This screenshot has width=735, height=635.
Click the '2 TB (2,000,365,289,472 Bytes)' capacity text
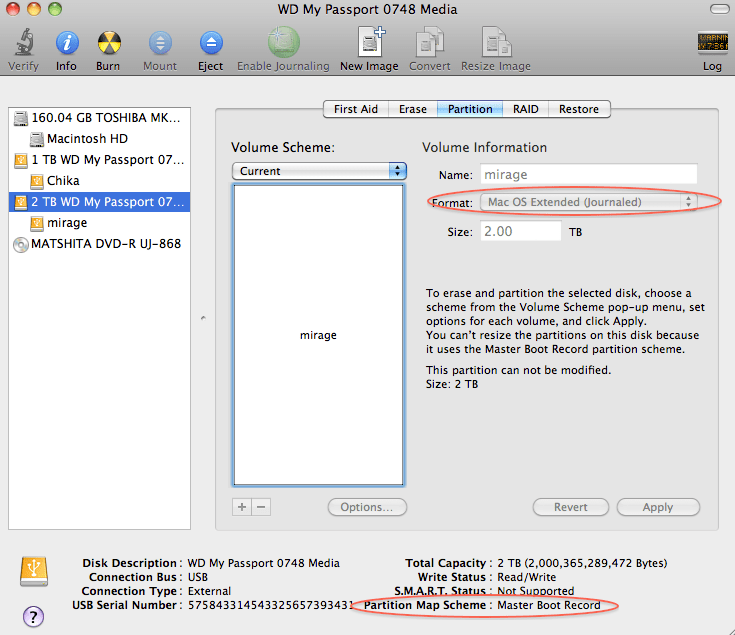pos(582,563)
